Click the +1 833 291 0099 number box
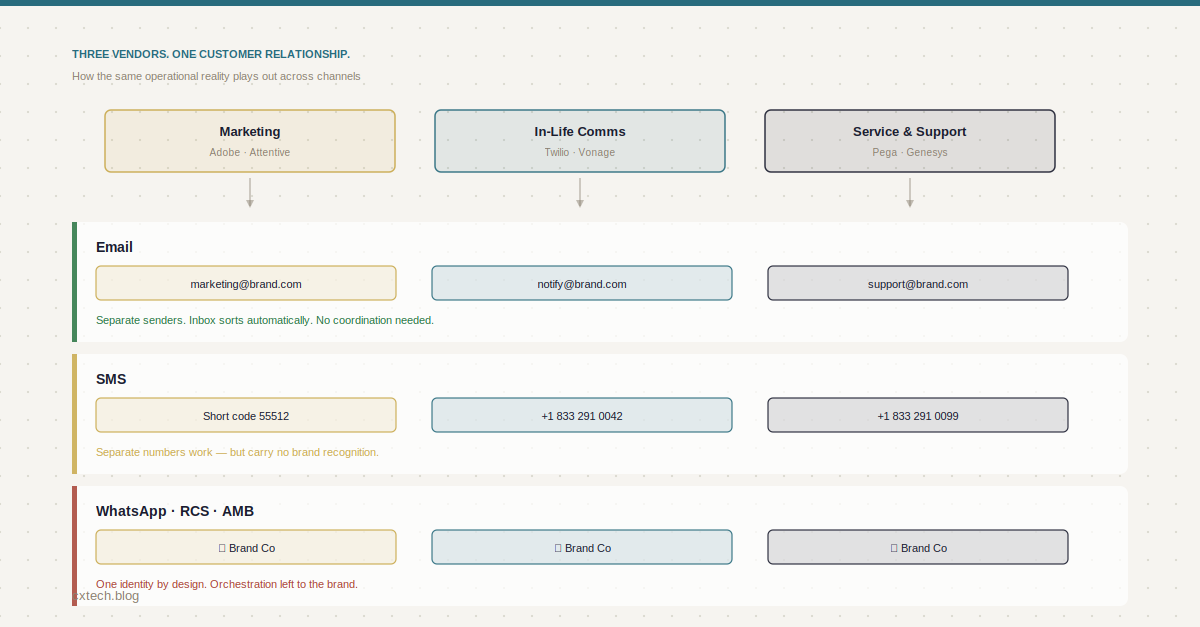Screen dimensions: 1200x627 (918, 415)
